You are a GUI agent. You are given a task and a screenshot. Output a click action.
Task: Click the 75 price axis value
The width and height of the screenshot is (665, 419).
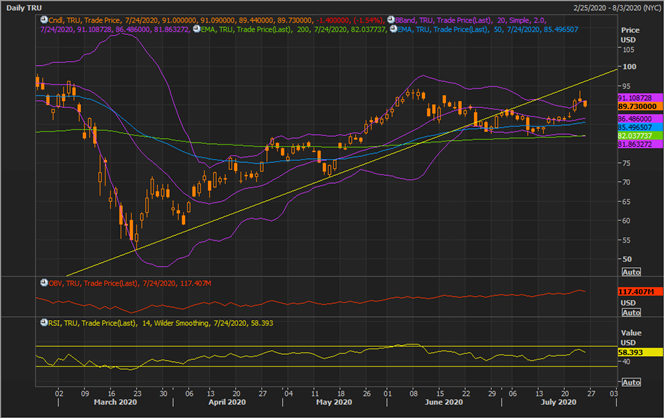click(x=627, y=163)
